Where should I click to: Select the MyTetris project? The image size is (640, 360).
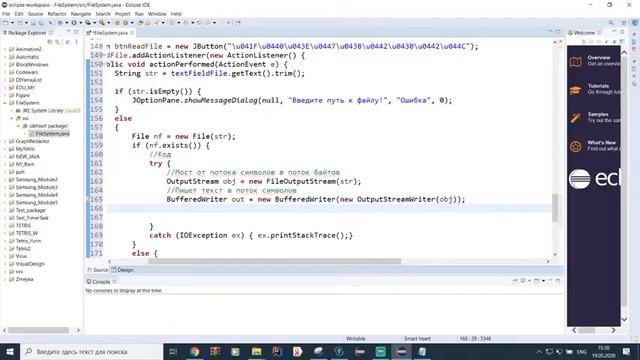pyautogui.click(x=25, y=149)
